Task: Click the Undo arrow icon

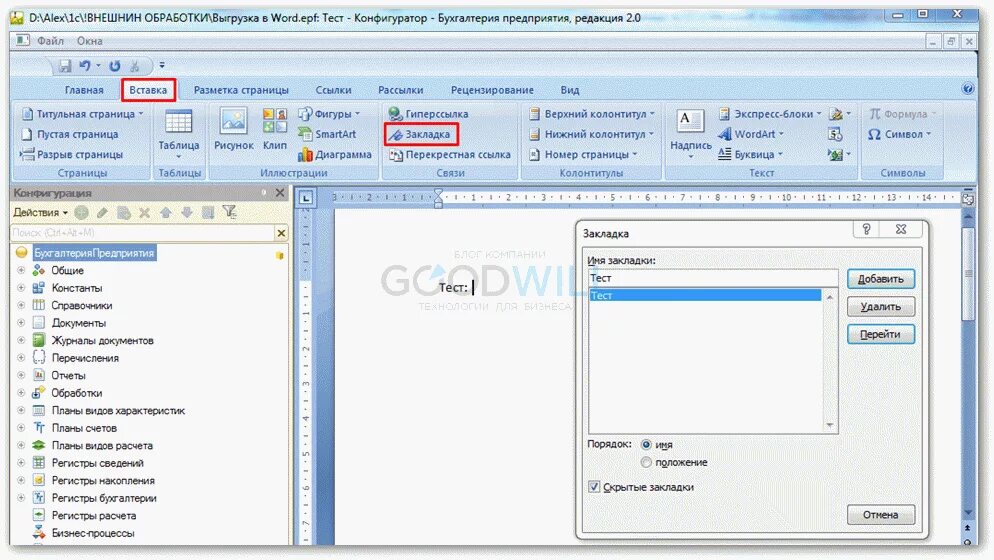Action: 84,65
